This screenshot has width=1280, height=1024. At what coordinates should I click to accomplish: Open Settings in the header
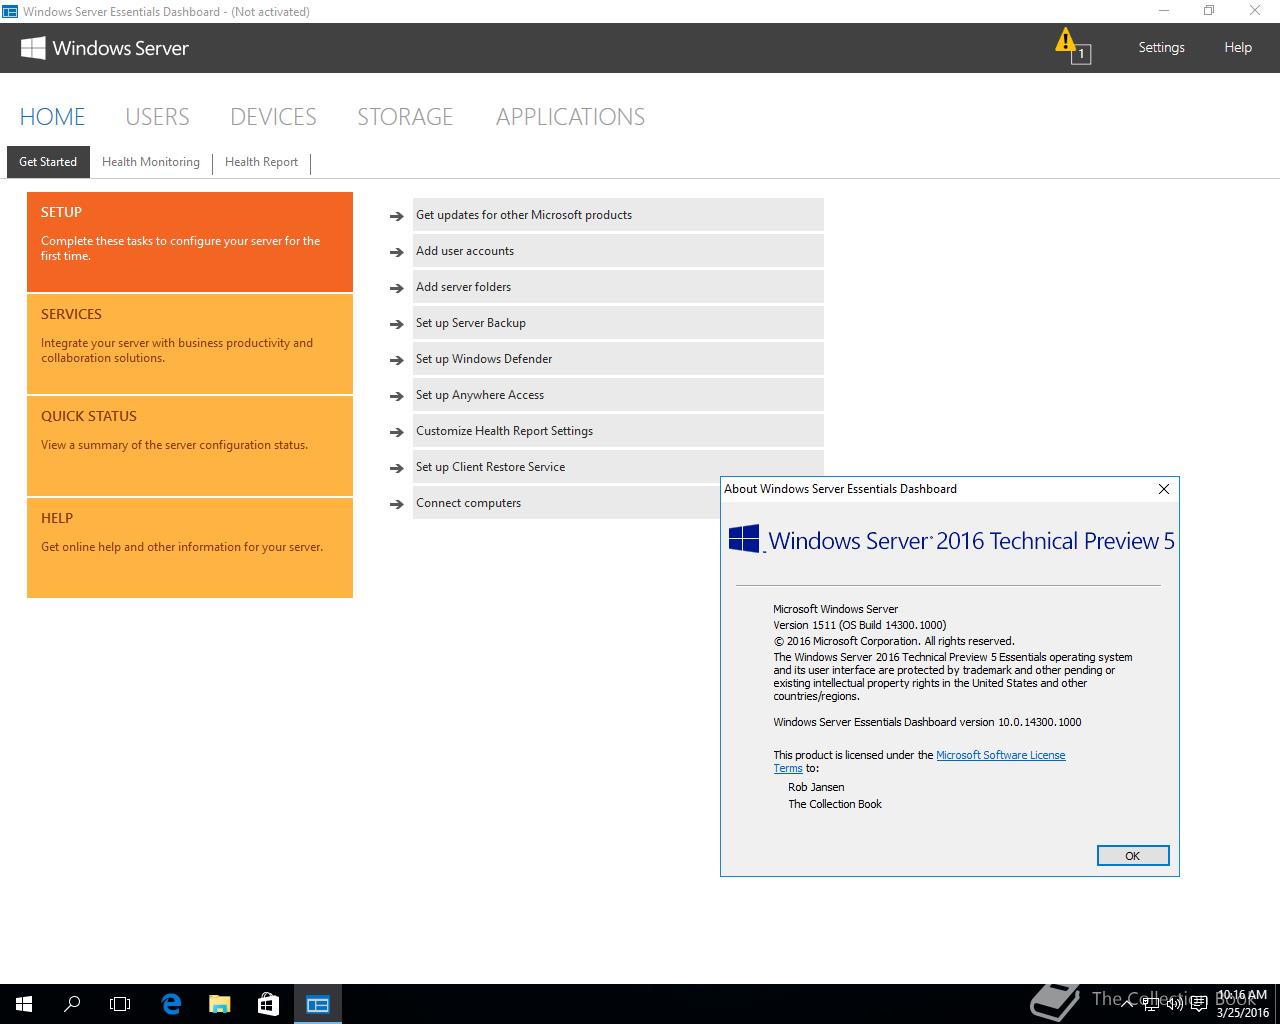click(x=1161, y=47)
